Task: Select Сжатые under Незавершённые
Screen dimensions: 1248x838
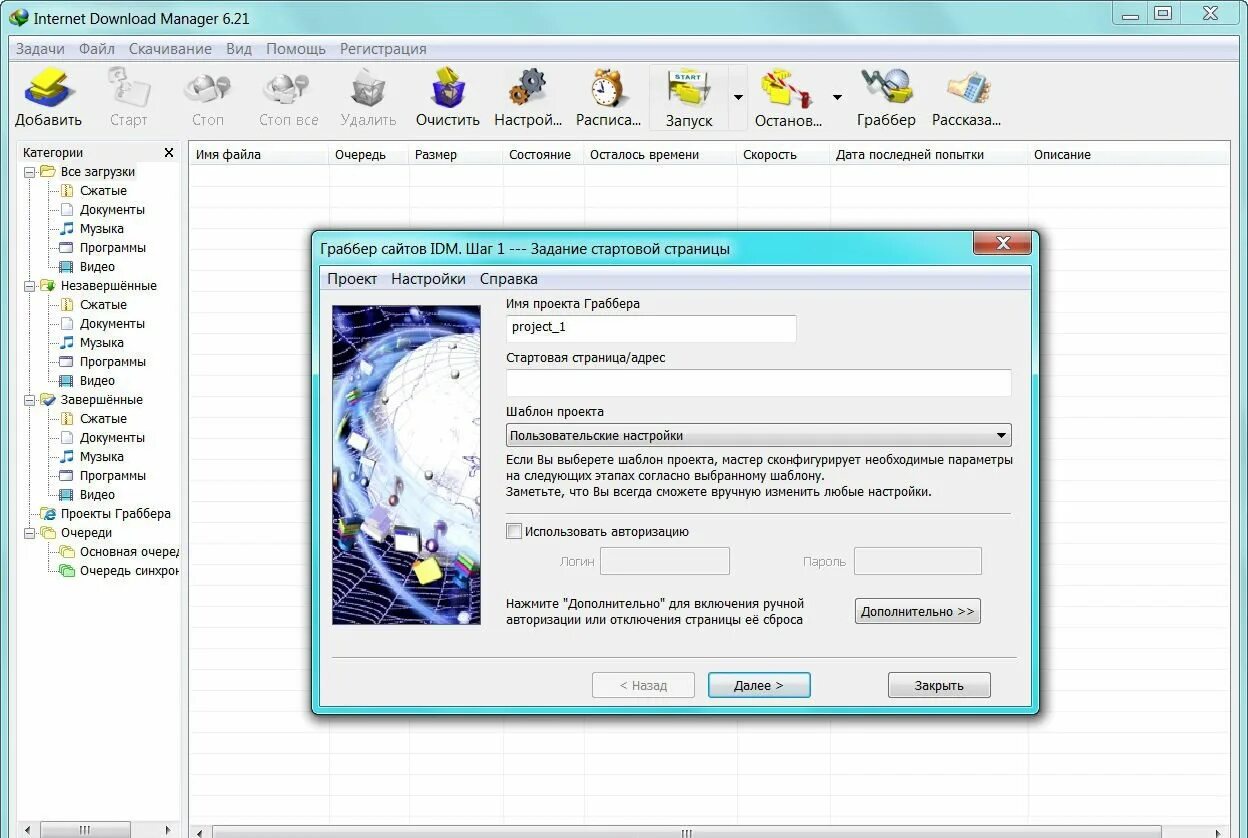Action: point(103,305)
